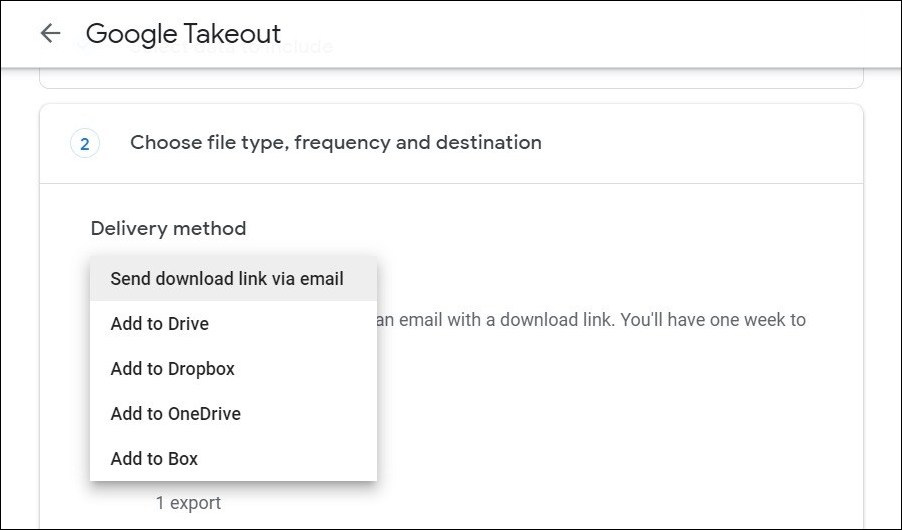
Task: Click the 'Google Takeout' page title
Action: click(x=183, y=34)
